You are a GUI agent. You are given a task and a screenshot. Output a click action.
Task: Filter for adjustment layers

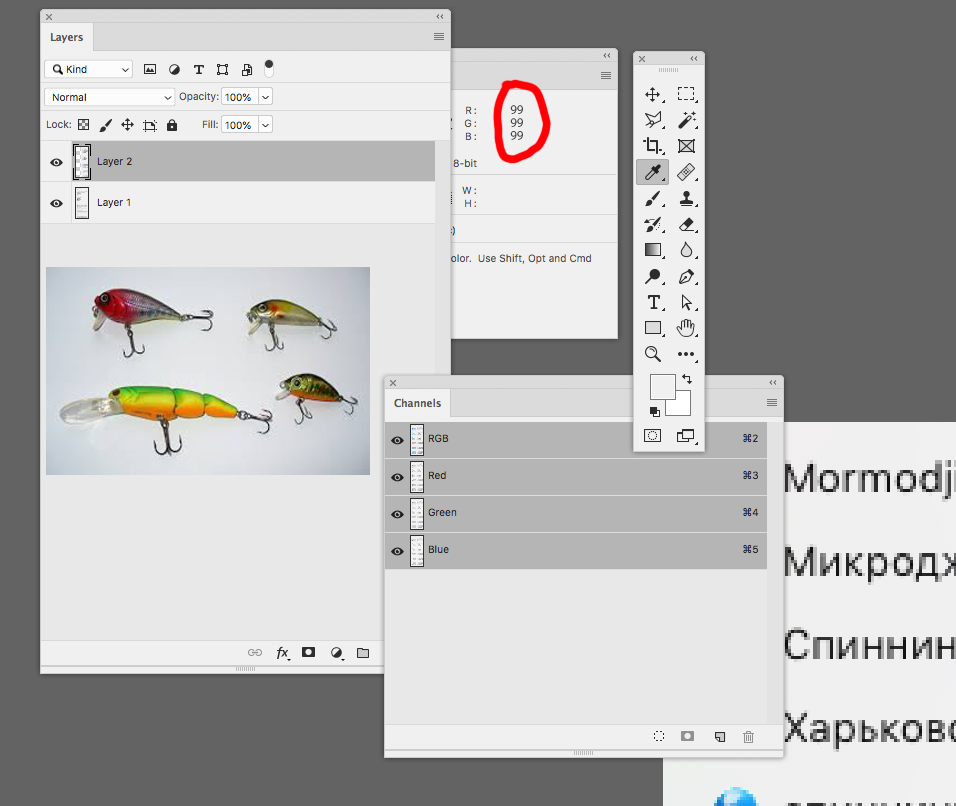[x=174, y=70]
